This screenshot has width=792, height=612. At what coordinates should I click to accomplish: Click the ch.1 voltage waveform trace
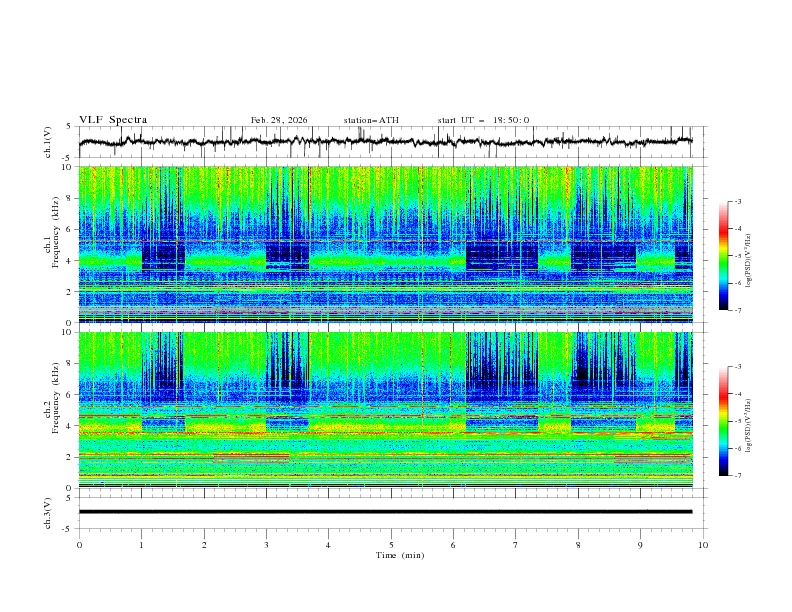click(385, 142)
